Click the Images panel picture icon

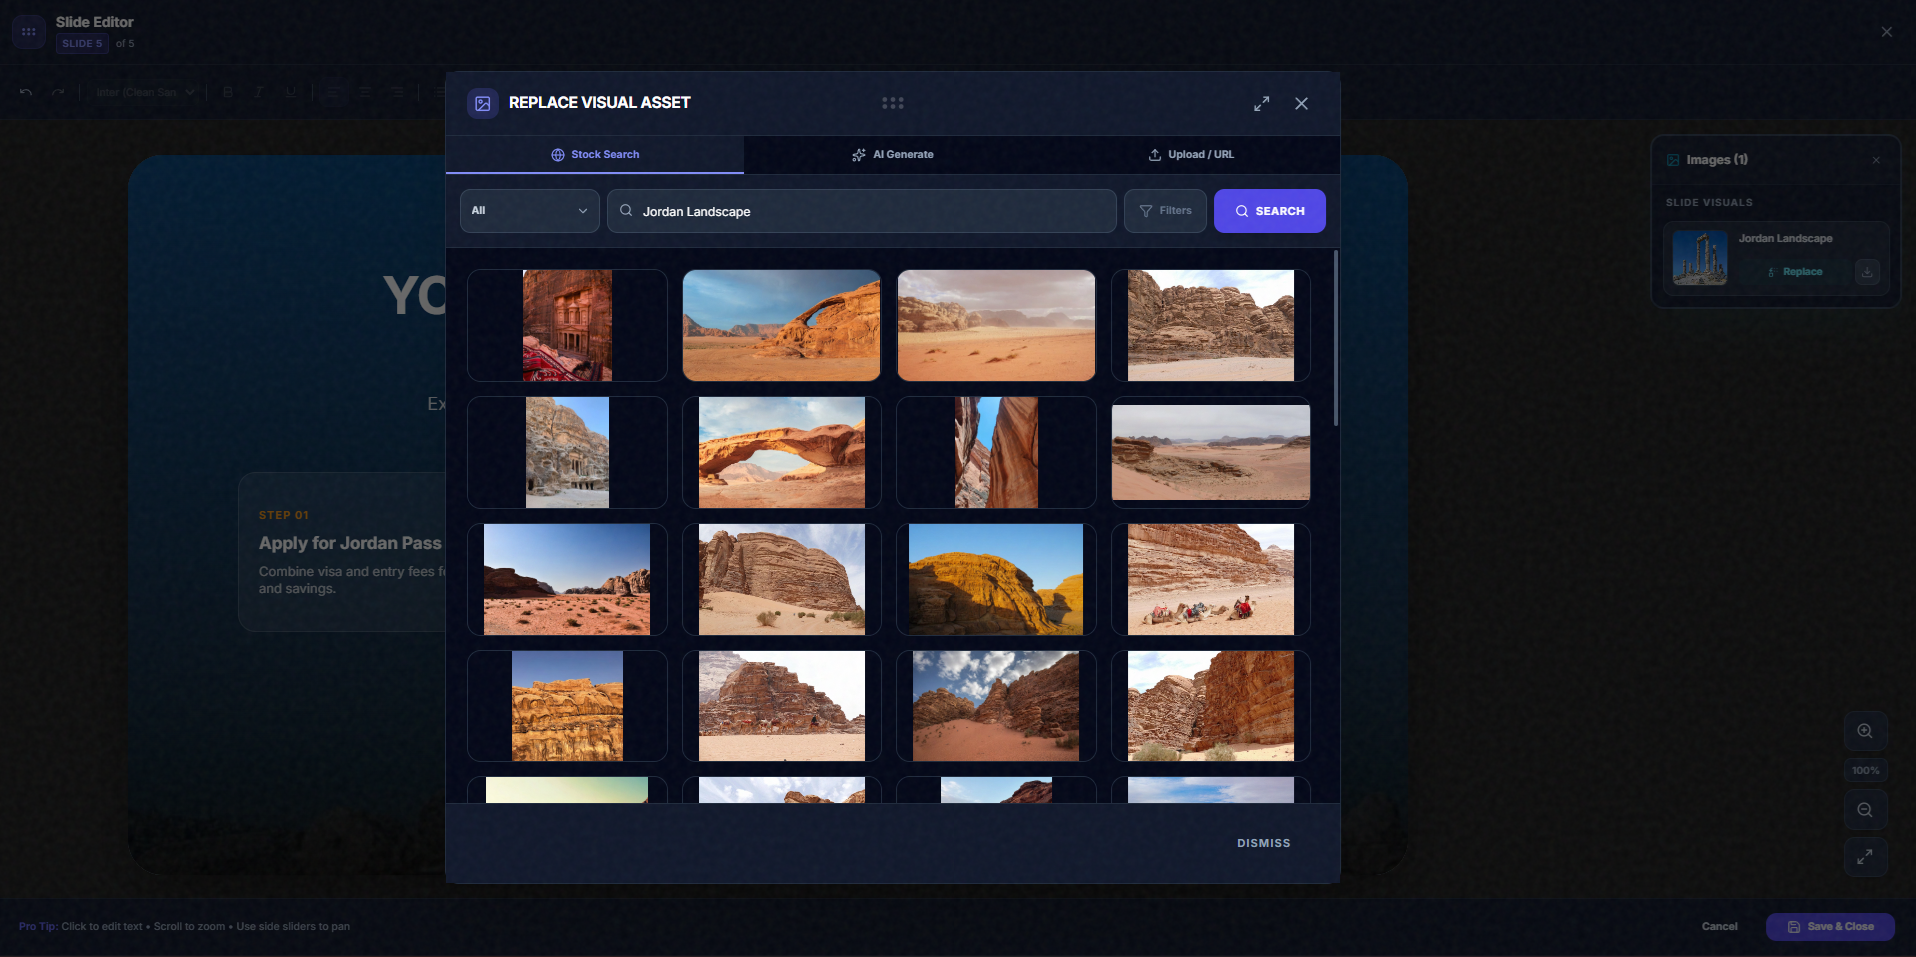click(x=1673, y=160)
